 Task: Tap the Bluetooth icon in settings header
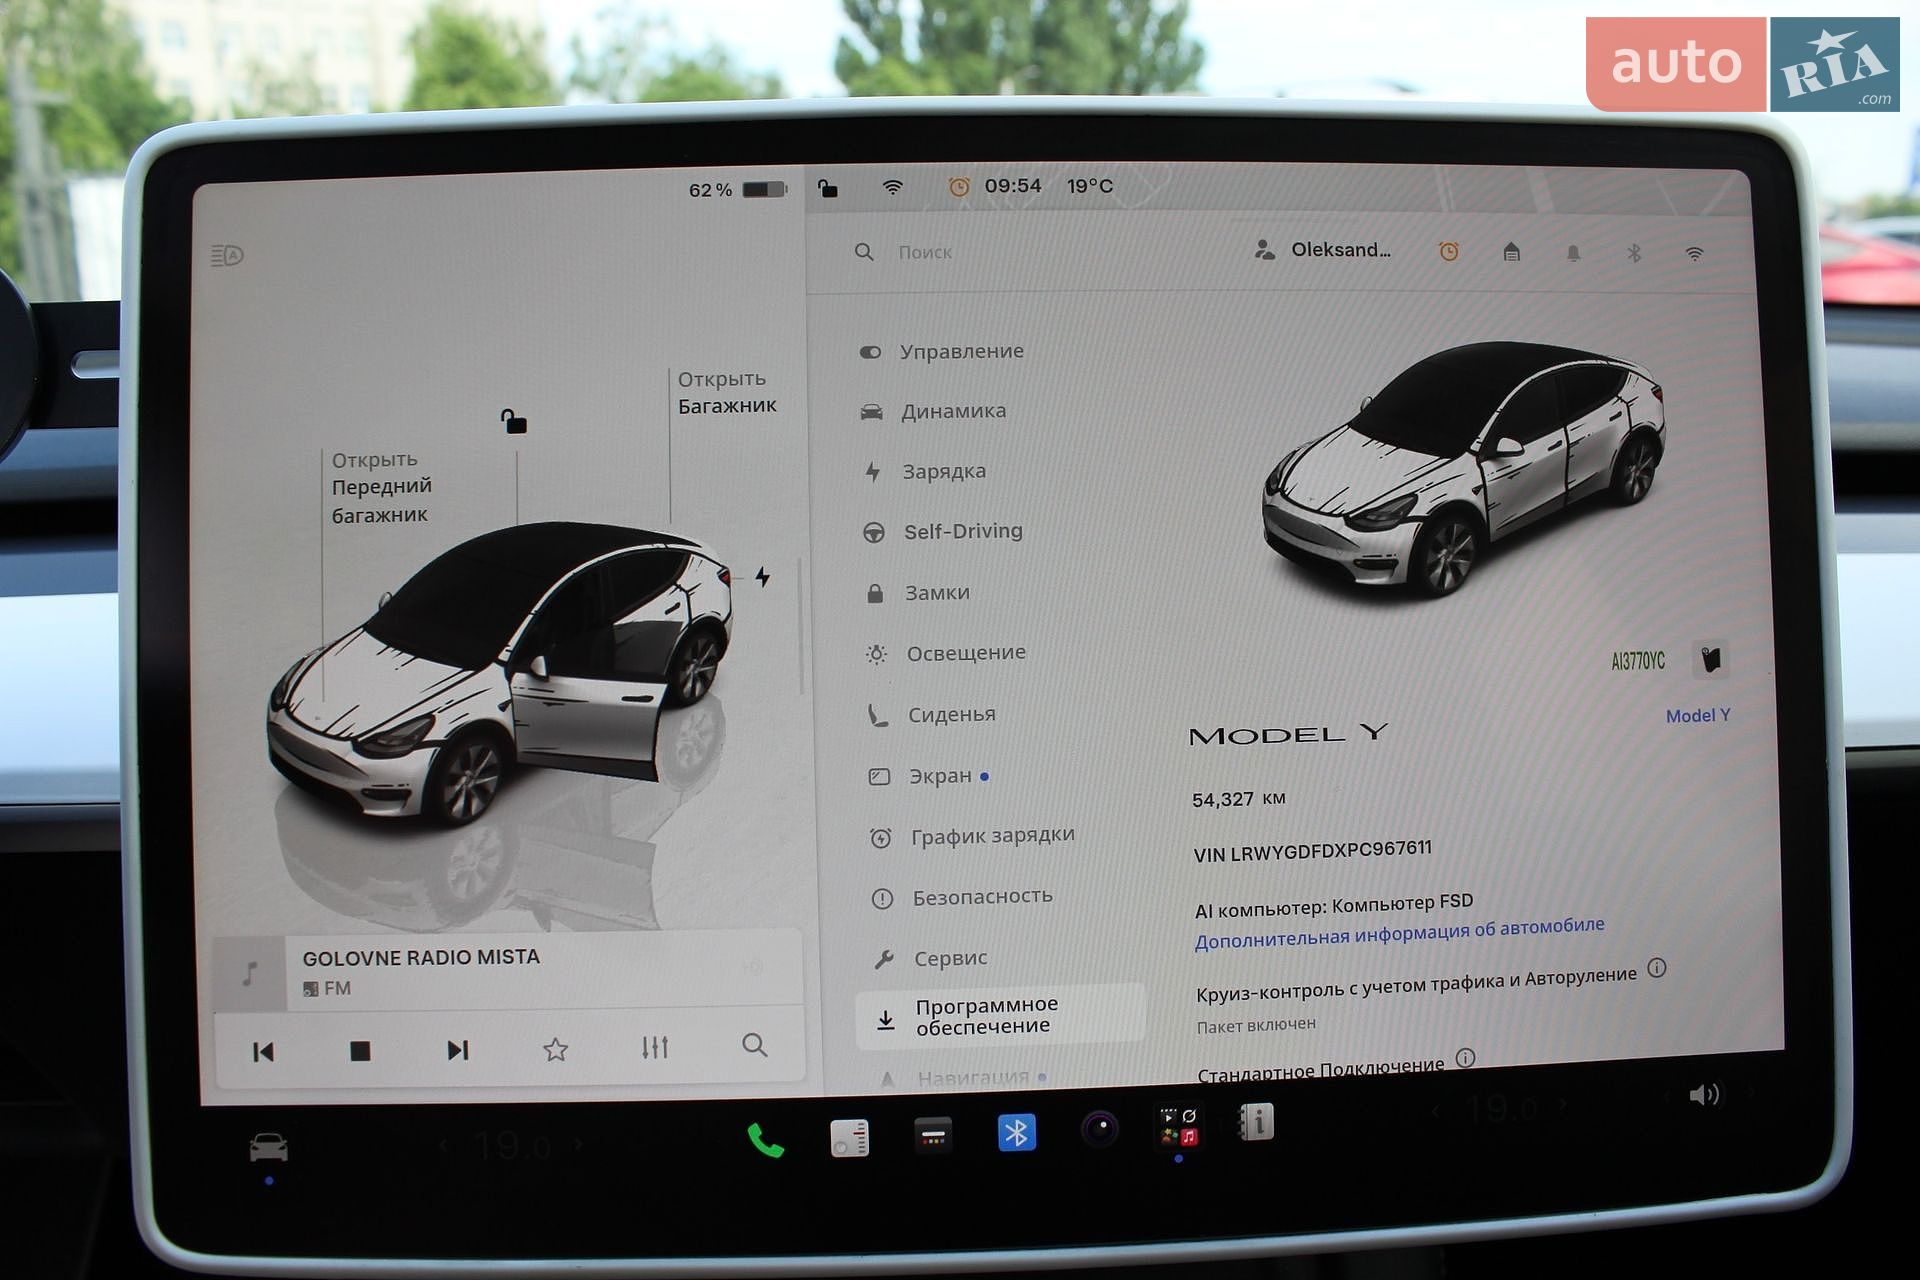coord(1634,253)
